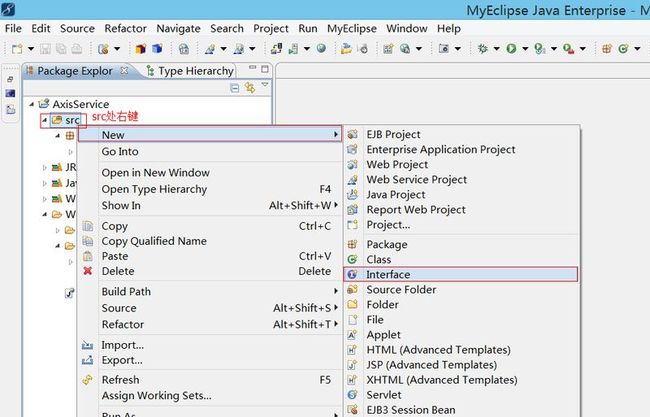Open the Navigate menu
The image size is (650, 417).
(178, 29)
